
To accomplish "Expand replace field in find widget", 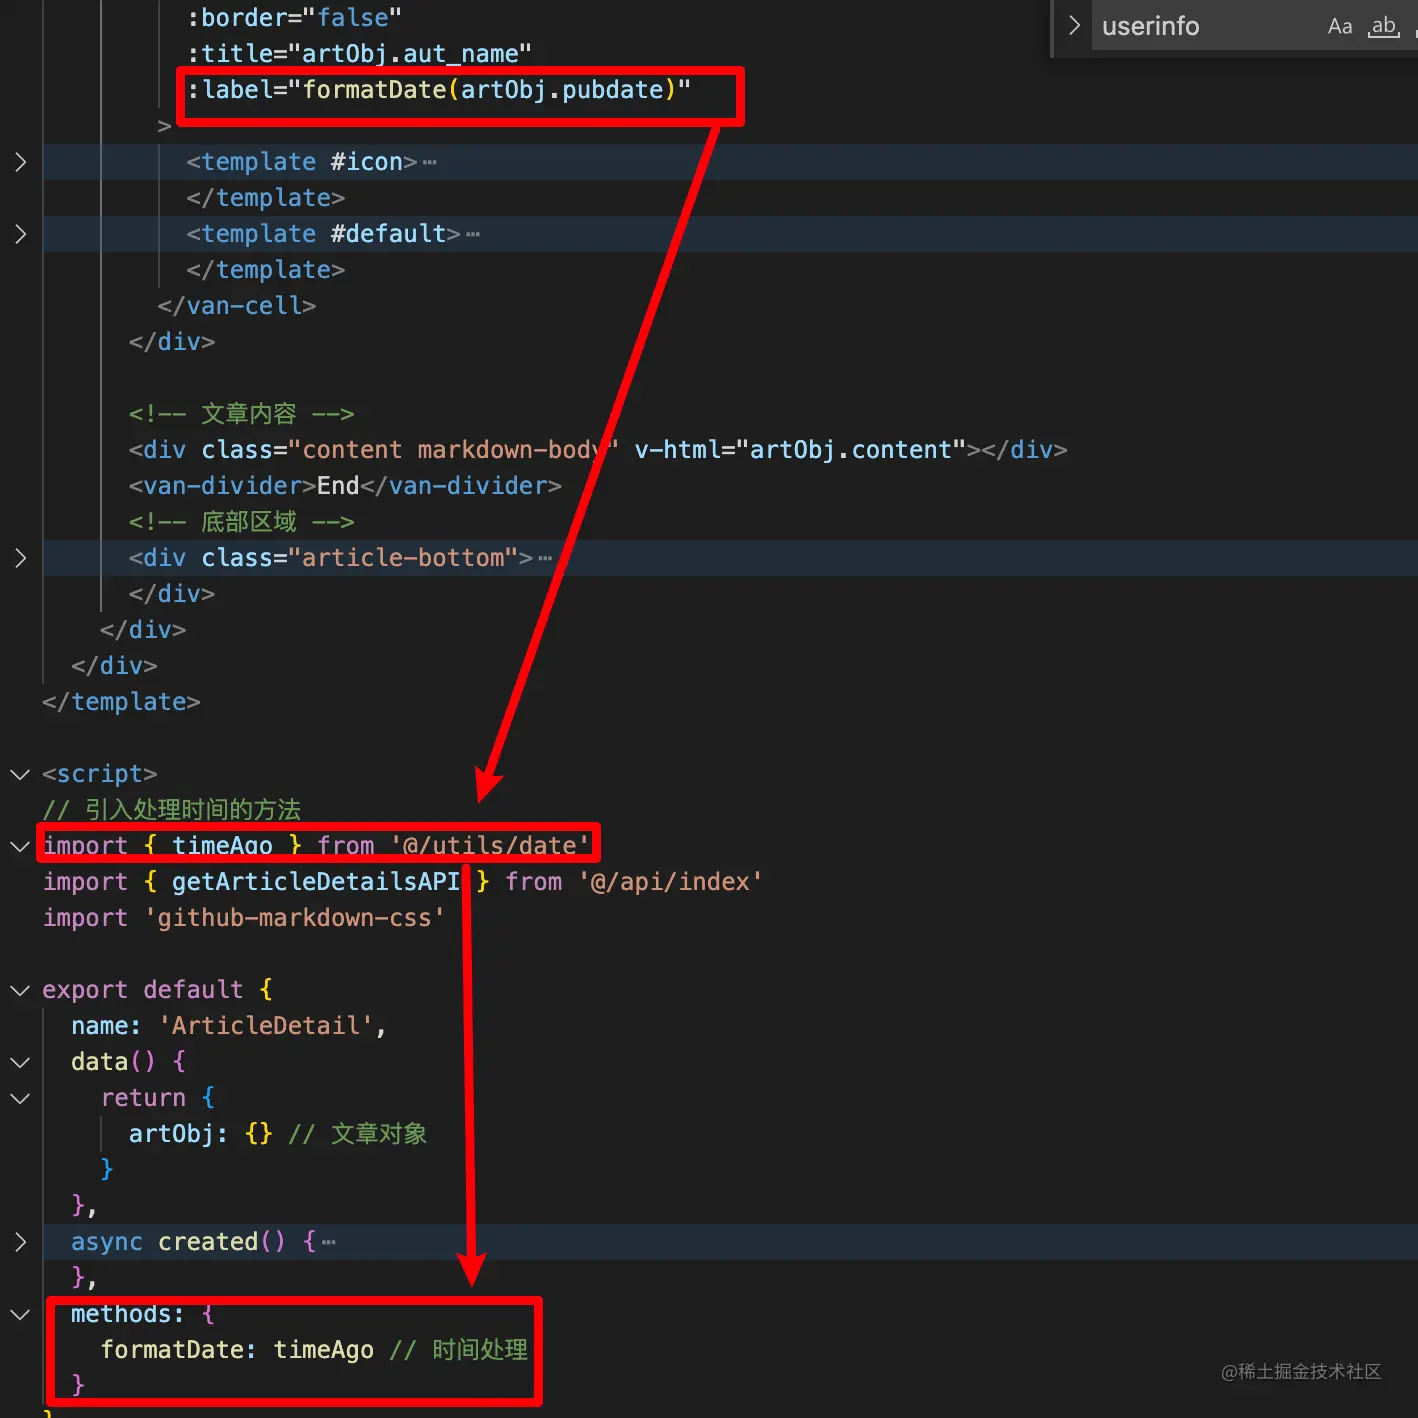I will pos(1074,26).
